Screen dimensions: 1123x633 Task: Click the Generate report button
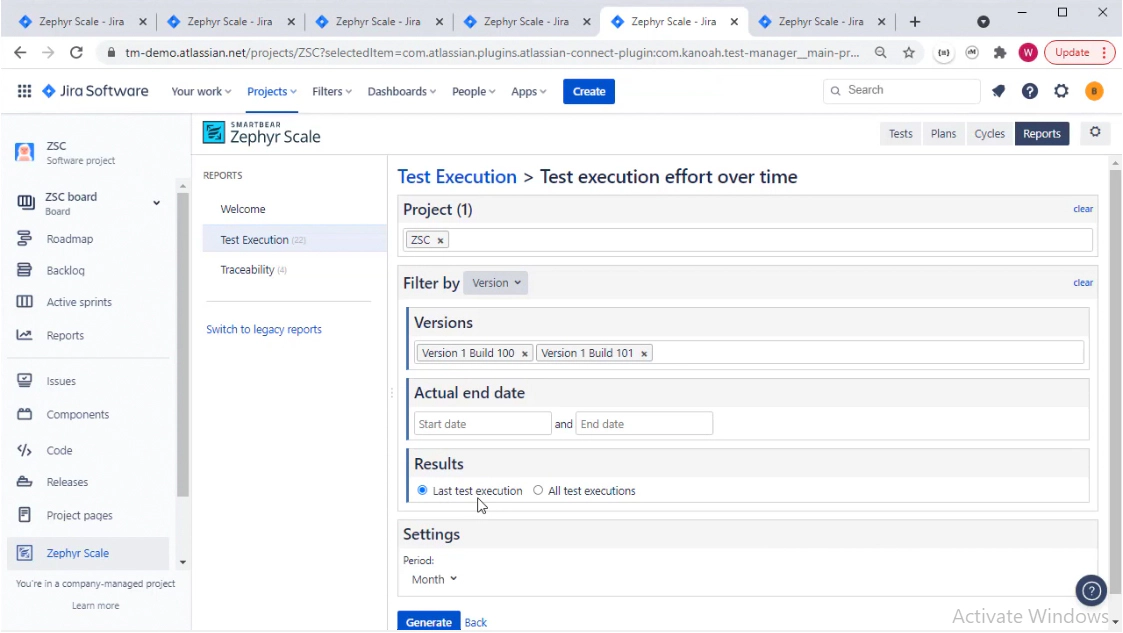click(428, 621)
